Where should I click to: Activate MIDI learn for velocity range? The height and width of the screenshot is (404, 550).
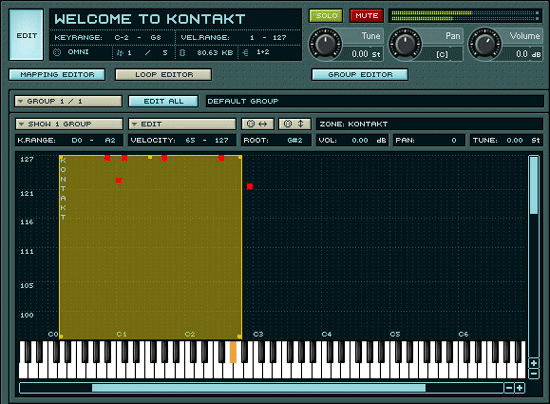coord(294,124)
